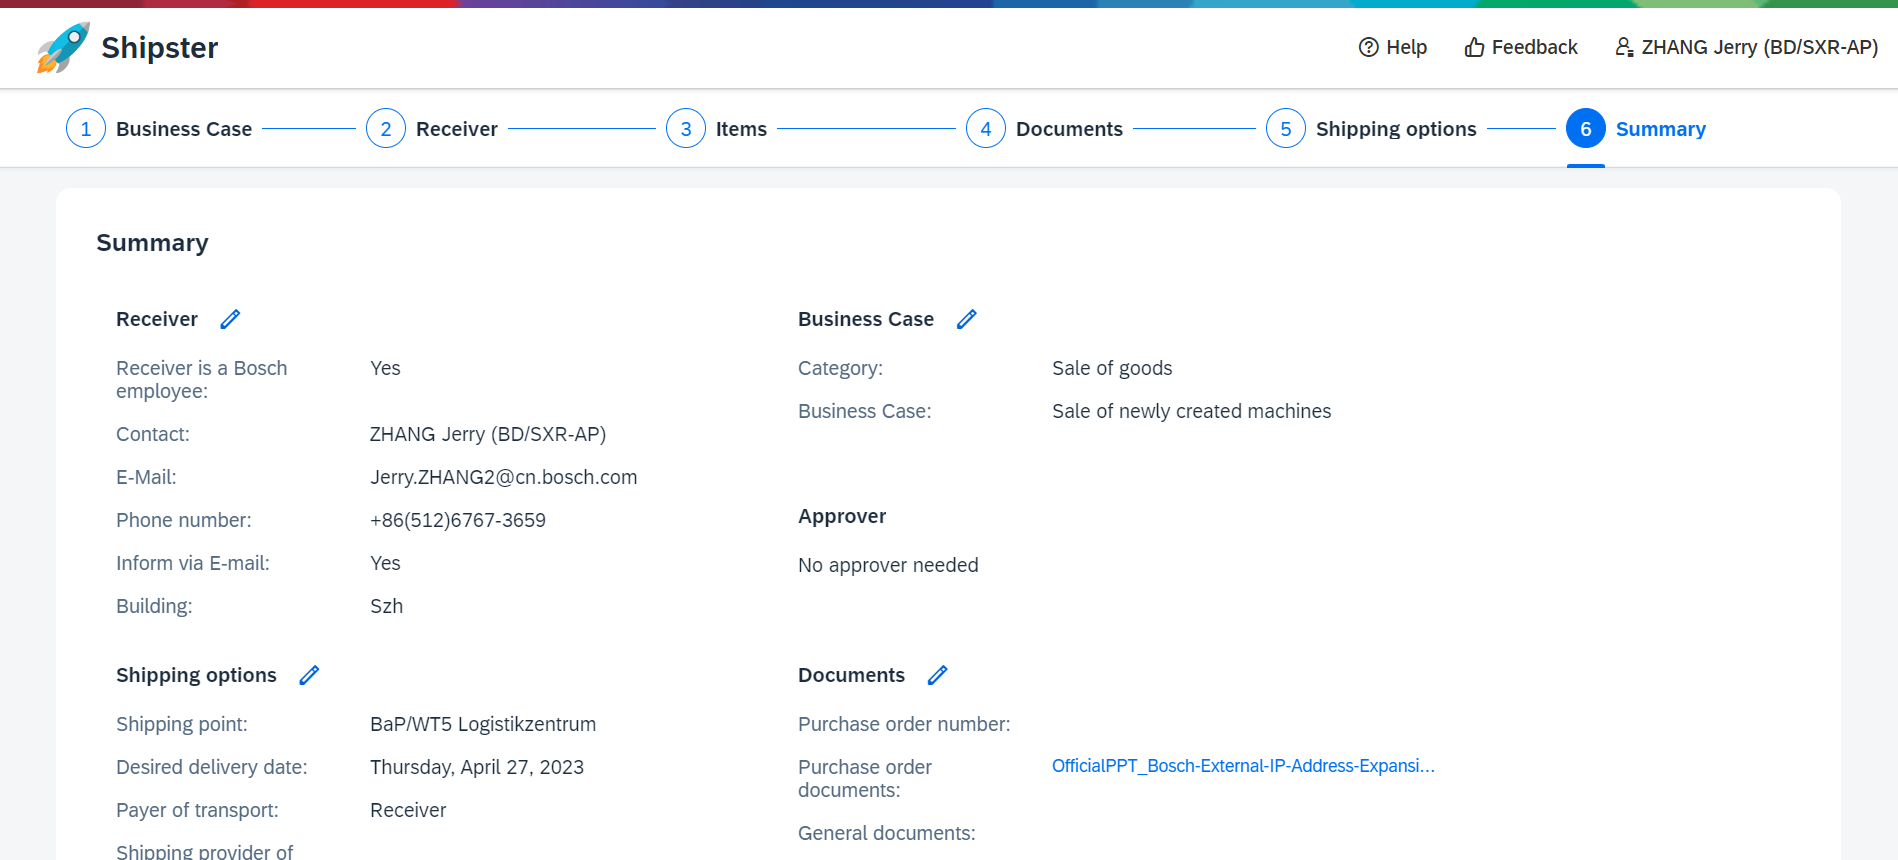Screen dimensions: 1898x860
Task: Click the Help question mark icon
Action: point(1368,47)
